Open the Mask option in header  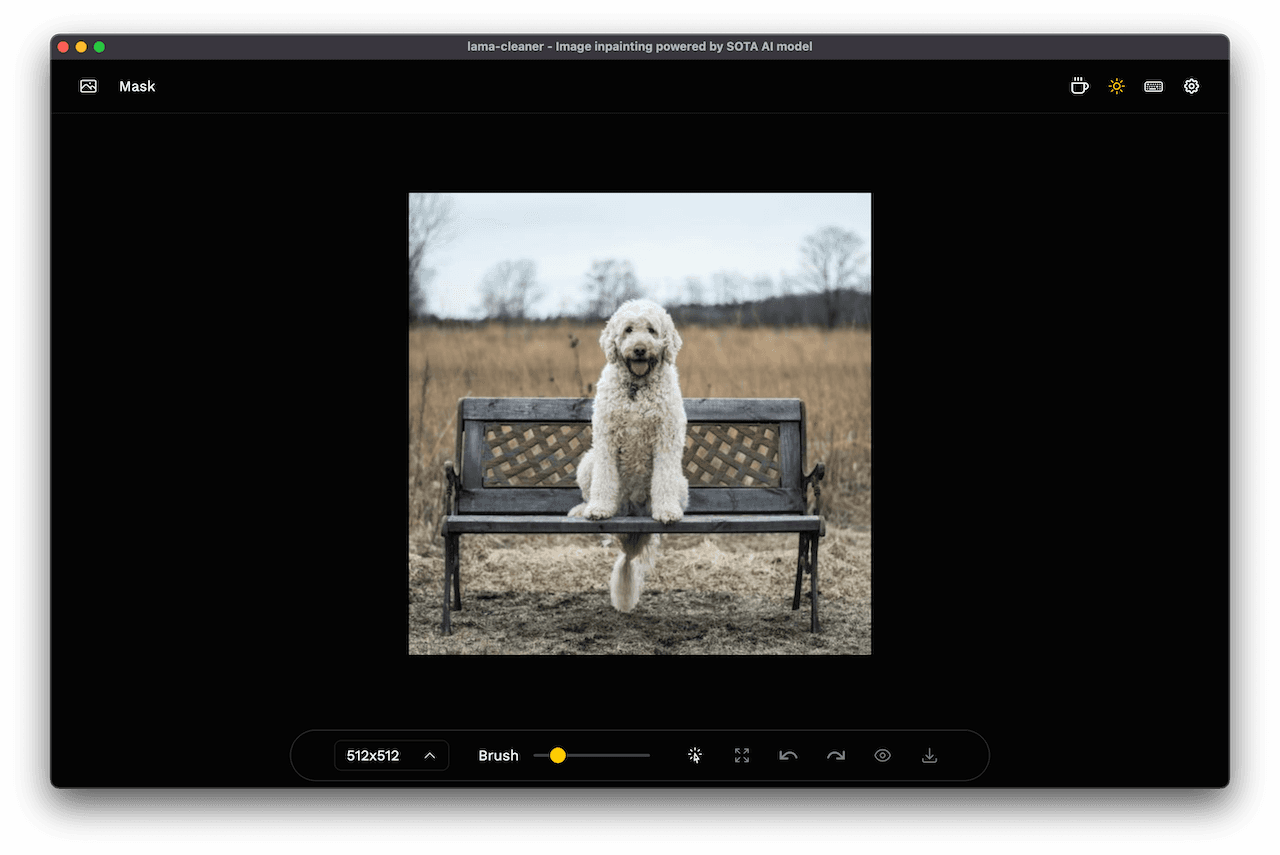(x=137, y=86)
